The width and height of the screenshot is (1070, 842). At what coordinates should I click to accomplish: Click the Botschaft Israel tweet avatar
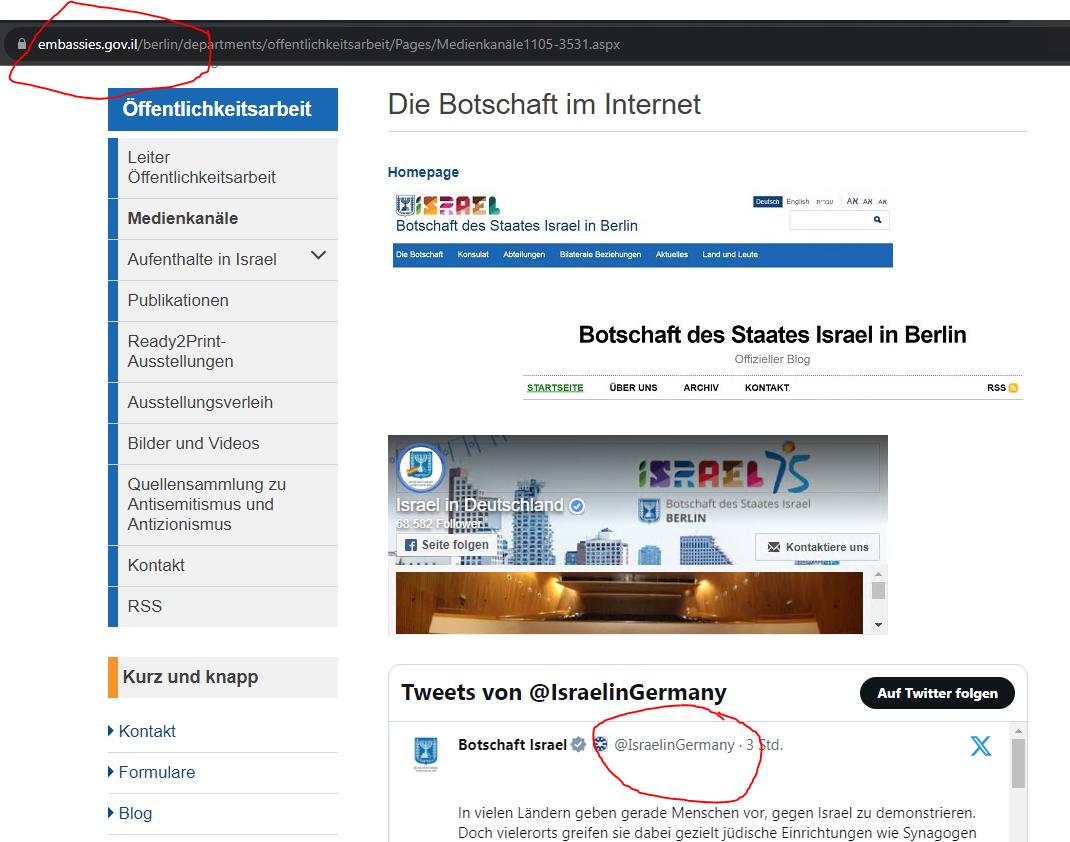426,754
